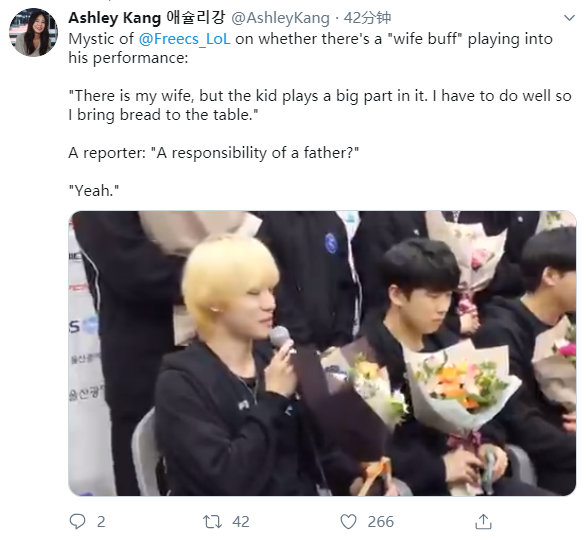Play the embedded interview video

pyautogui.click(x=322, y=353)
